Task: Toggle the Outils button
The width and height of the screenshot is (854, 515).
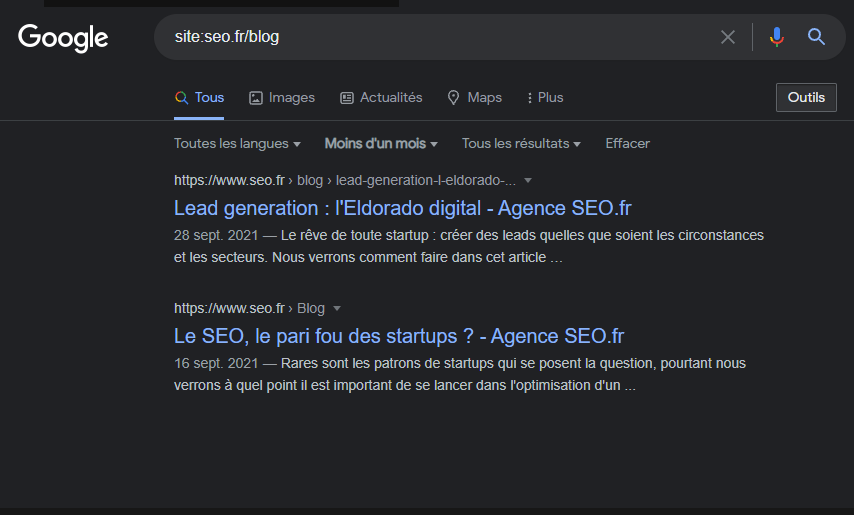Action: (x=806, y=97)
